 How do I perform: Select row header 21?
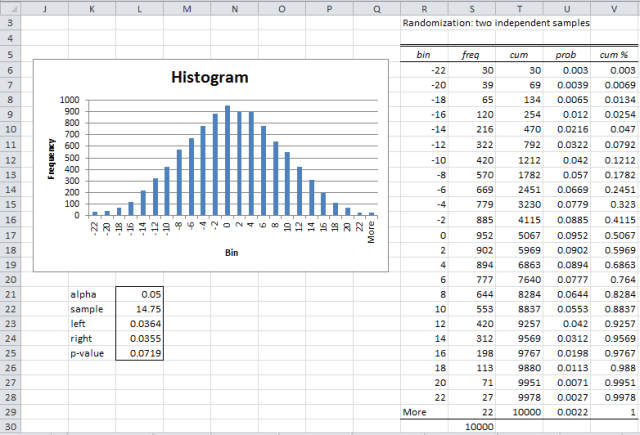pos(10,294)
